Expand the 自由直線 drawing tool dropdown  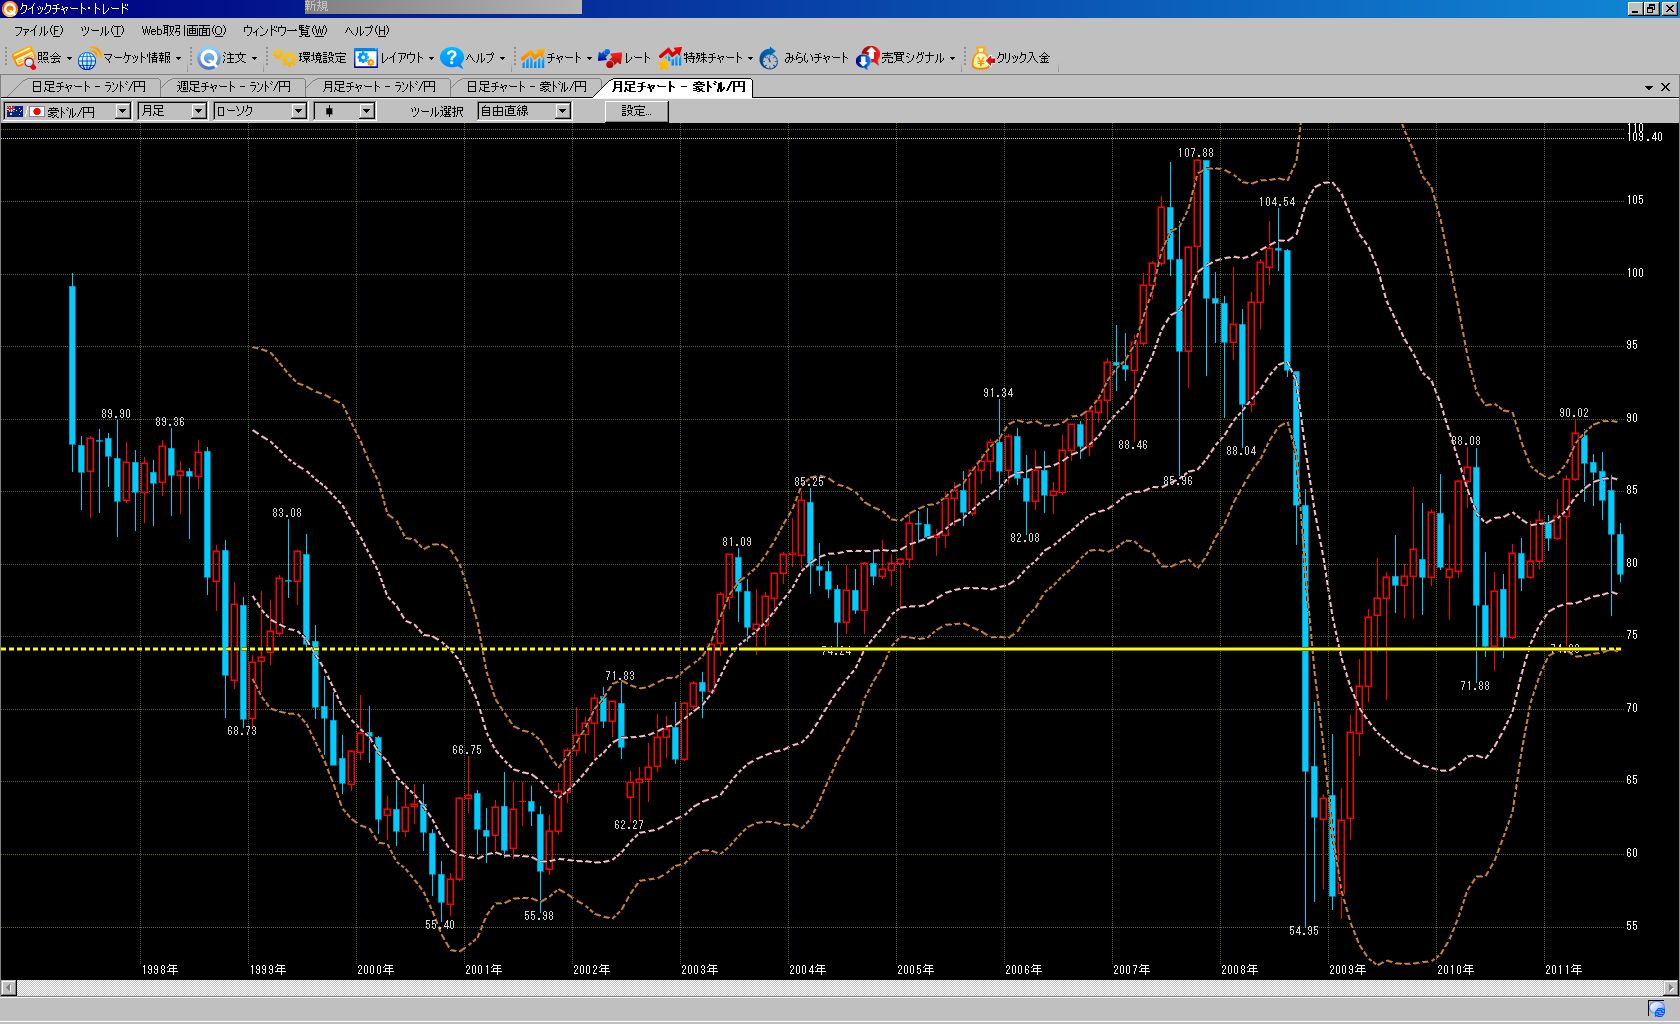coord(562,111)
